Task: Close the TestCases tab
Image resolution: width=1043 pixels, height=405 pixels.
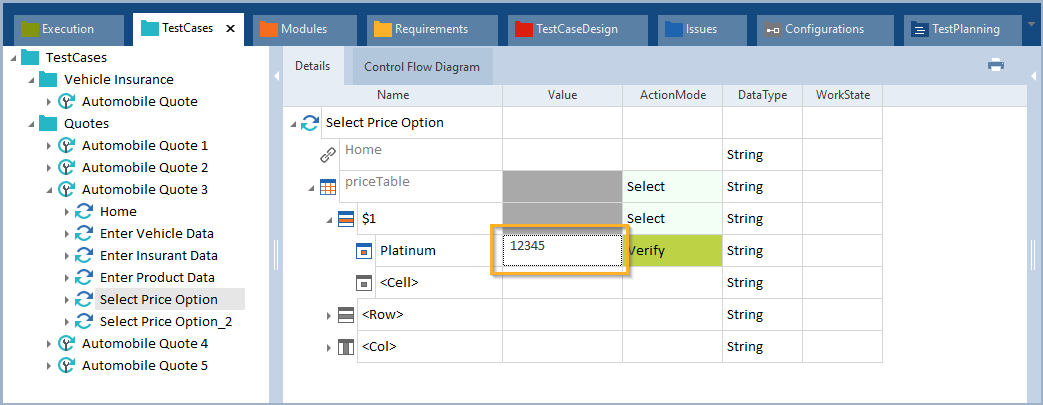Action: coord(231,29)
